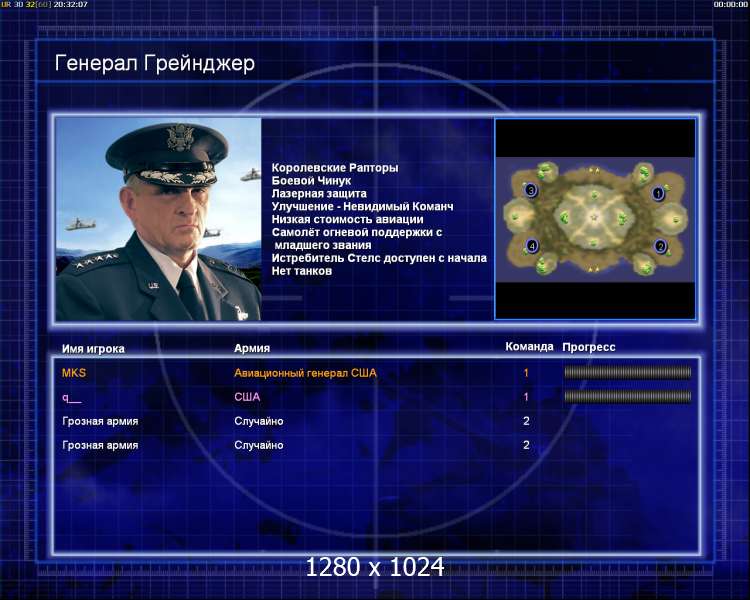This screenshot has width=750, height=600.
Task: Click MKS loading progress bar
Action: (x=628, y=372)
